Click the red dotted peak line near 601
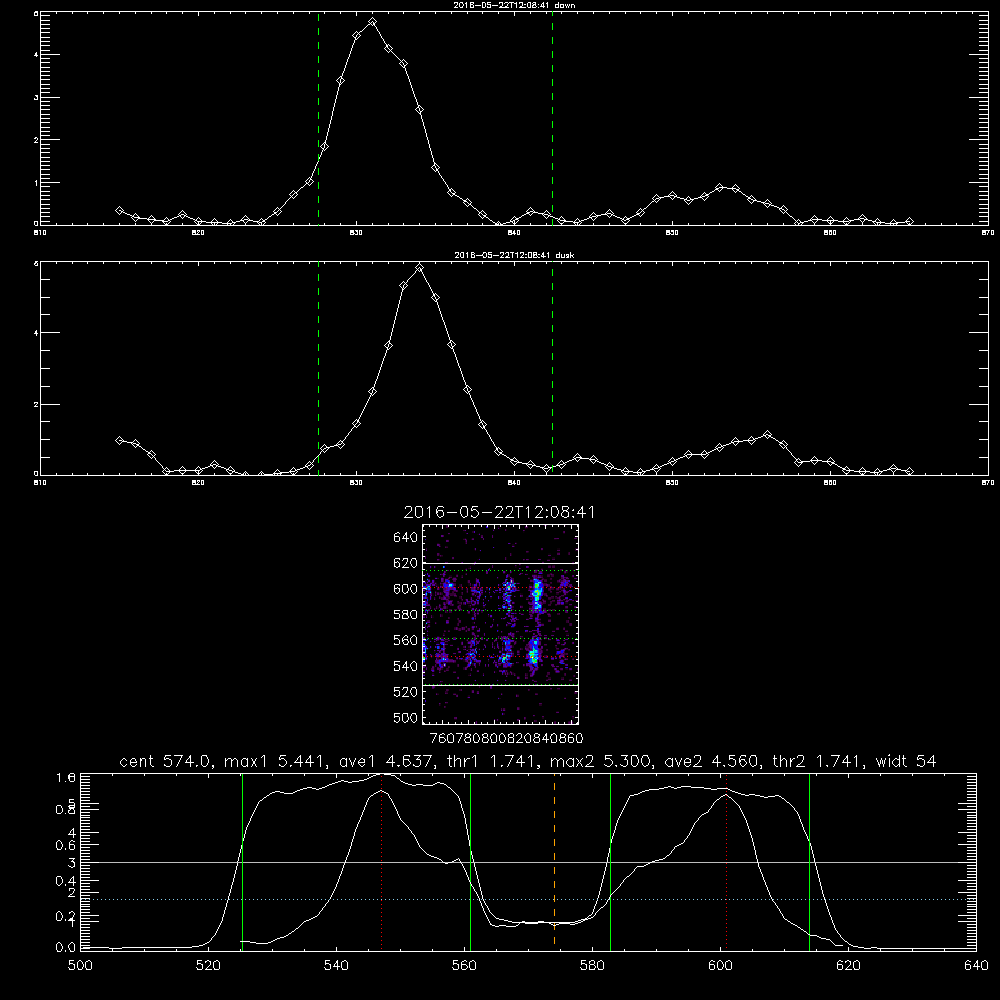 (x=726, y=861)
